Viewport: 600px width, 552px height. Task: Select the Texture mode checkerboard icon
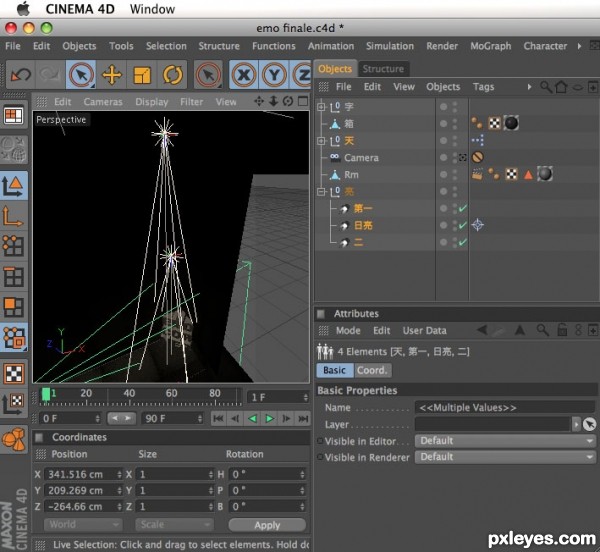[13, 373]
